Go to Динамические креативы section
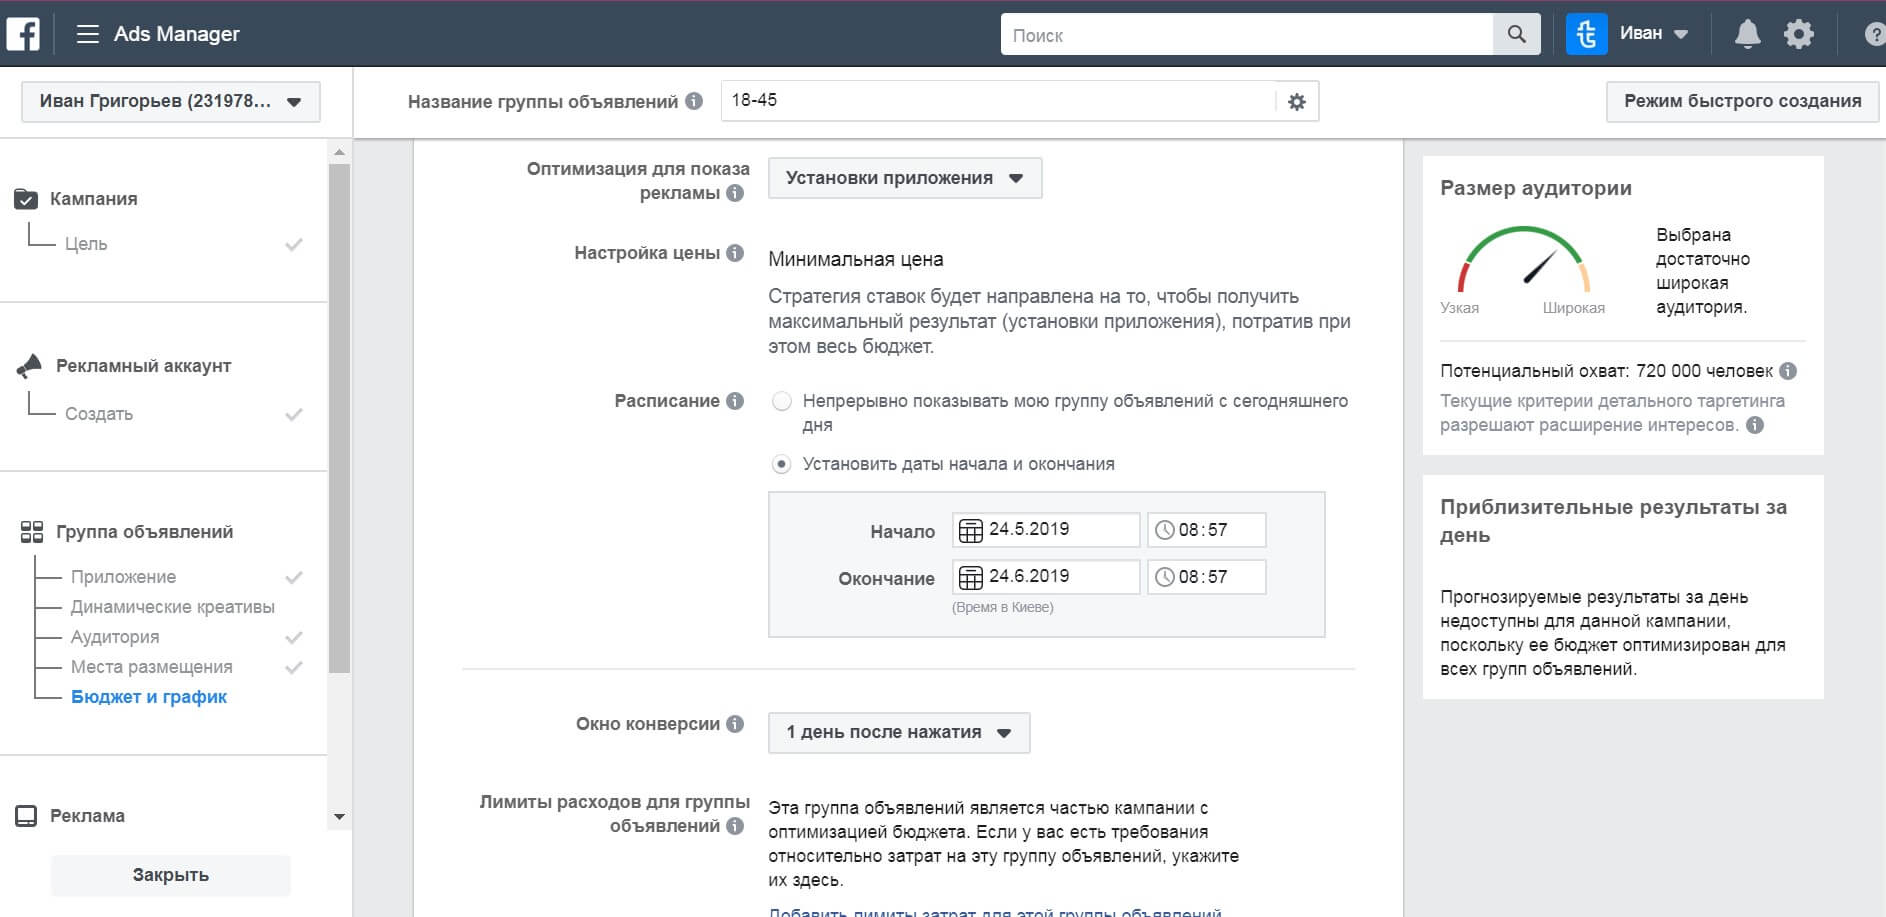This screenshot has height=917, width=1886. pos(172,607)
